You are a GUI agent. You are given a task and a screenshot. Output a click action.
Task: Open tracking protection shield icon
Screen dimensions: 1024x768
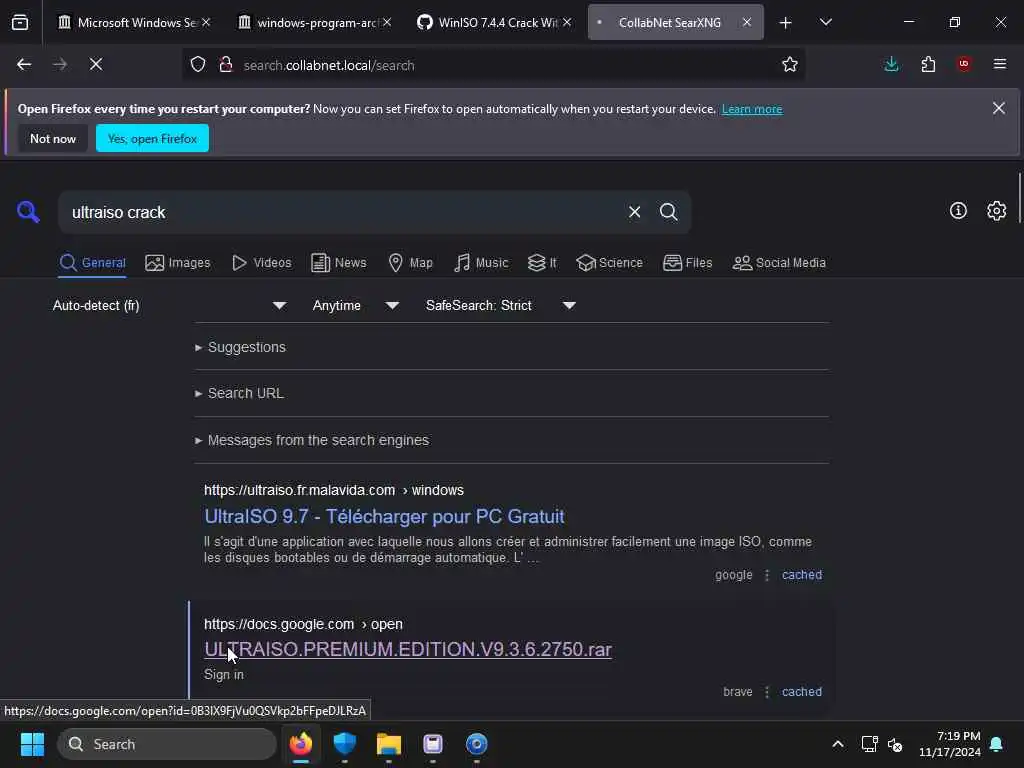[198, 64]
